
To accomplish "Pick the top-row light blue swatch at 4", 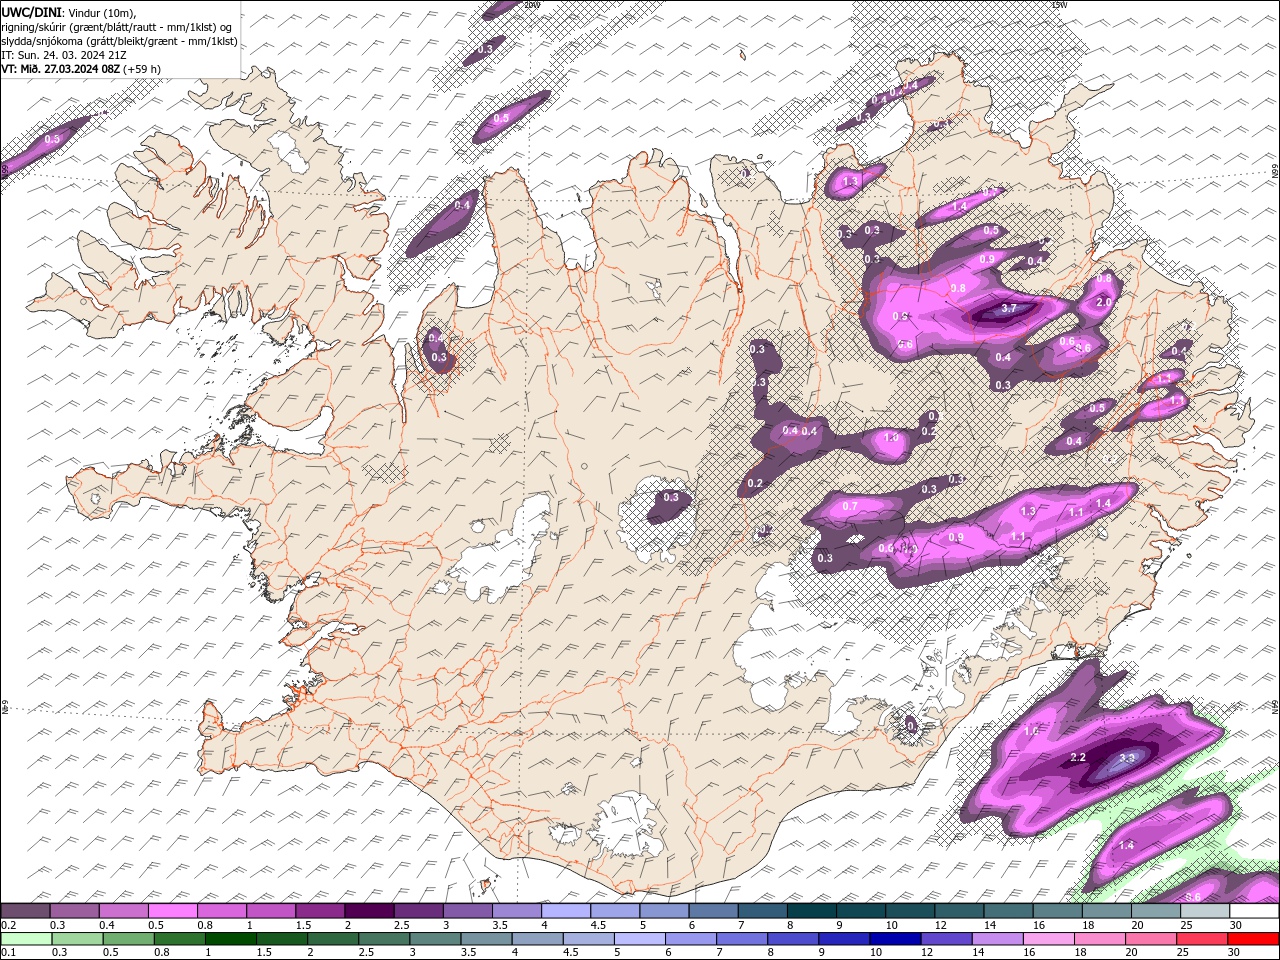I will click(566, 911).
